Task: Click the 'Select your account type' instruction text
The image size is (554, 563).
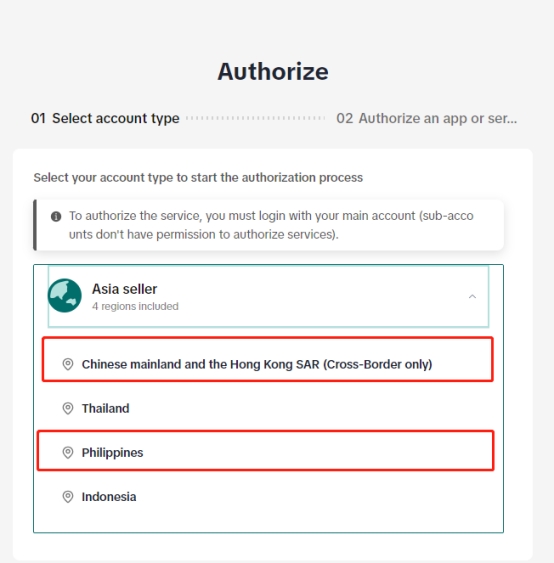Action: (198, 177)
